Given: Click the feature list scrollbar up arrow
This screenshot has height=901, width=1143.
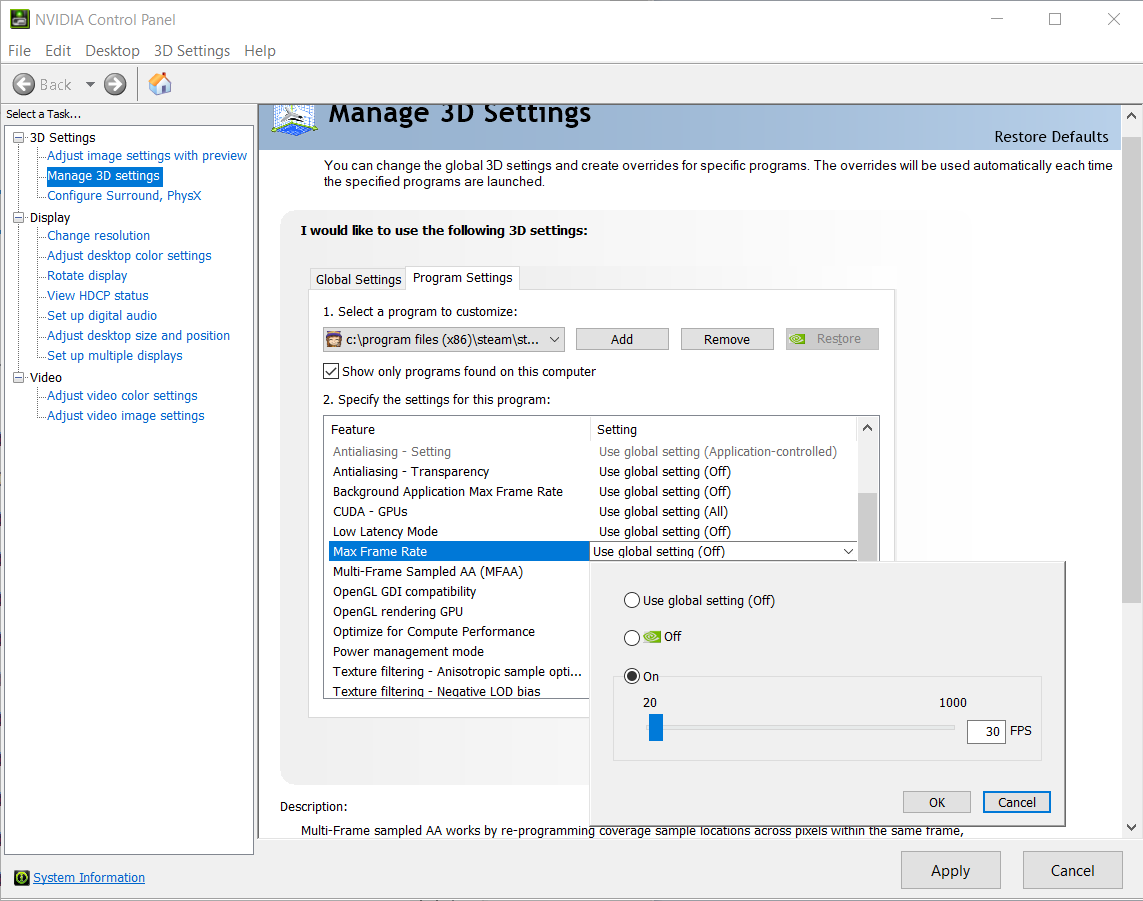Looking at the screenshot, I should (867, 428).
